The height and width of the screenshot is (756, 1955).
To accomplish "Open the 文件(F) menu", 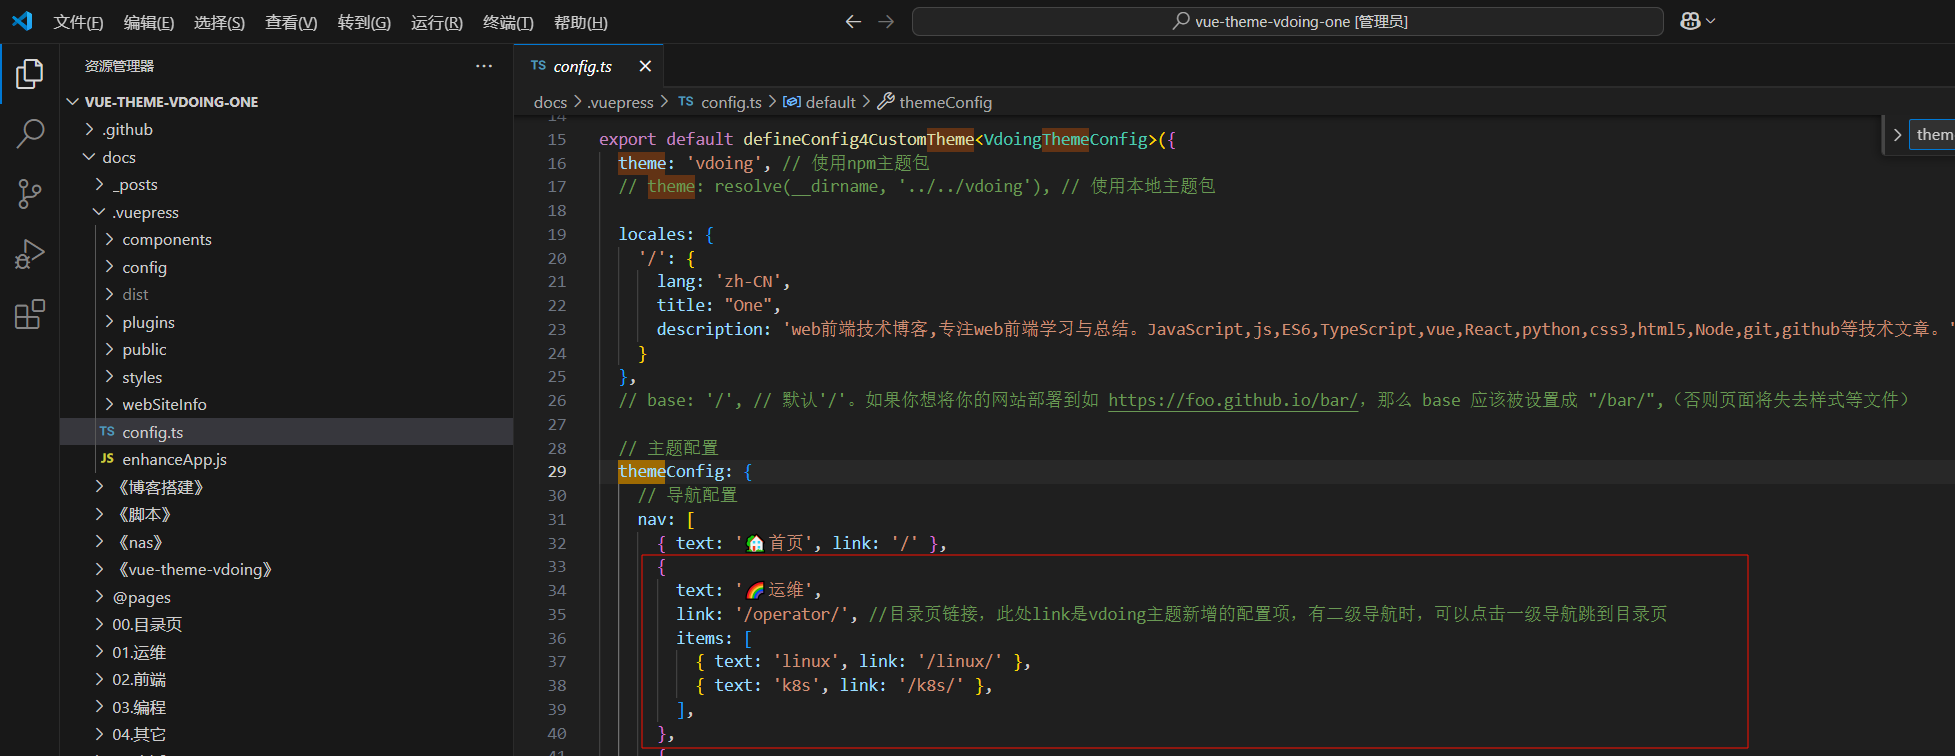I will pyautogui.click(x=78, y=22).
